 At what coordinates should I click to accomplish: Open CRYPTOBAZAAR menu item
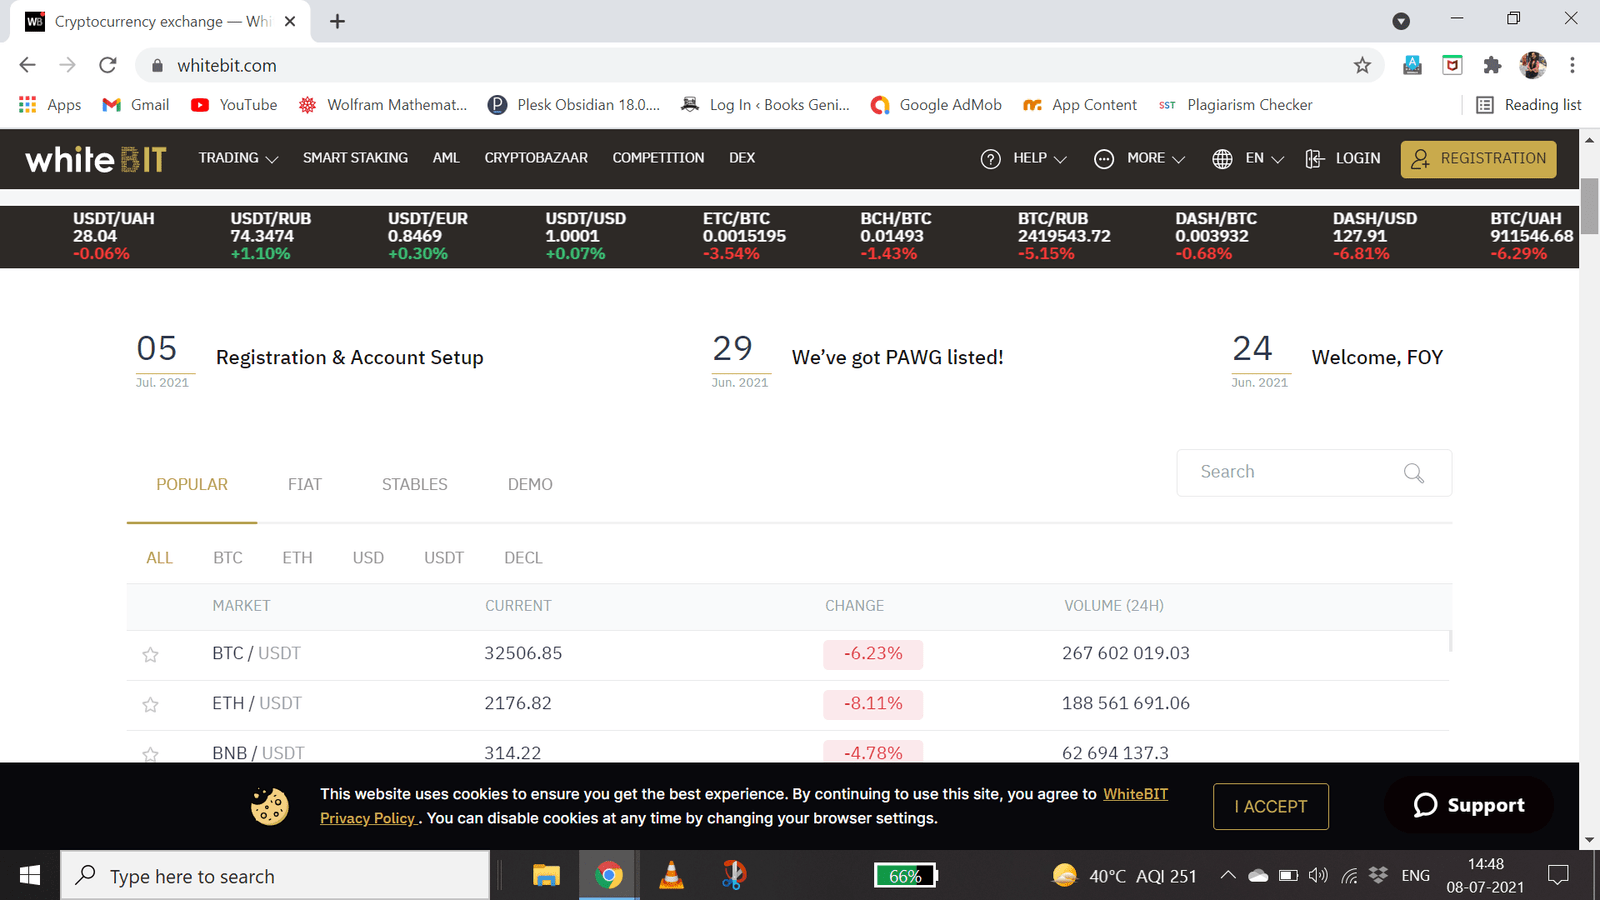[536, 158]
